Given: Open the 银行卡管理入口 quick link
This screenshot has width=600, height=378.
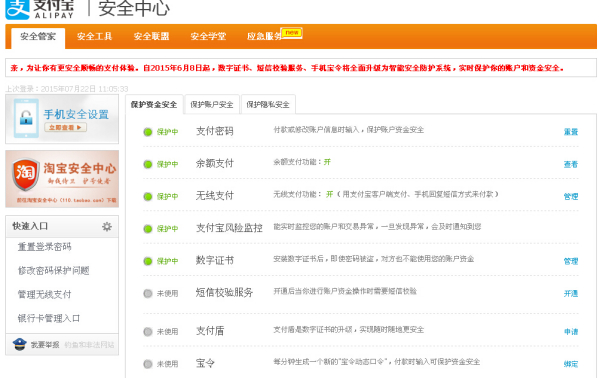Looking at the screenshot, I should click(49, 318).
